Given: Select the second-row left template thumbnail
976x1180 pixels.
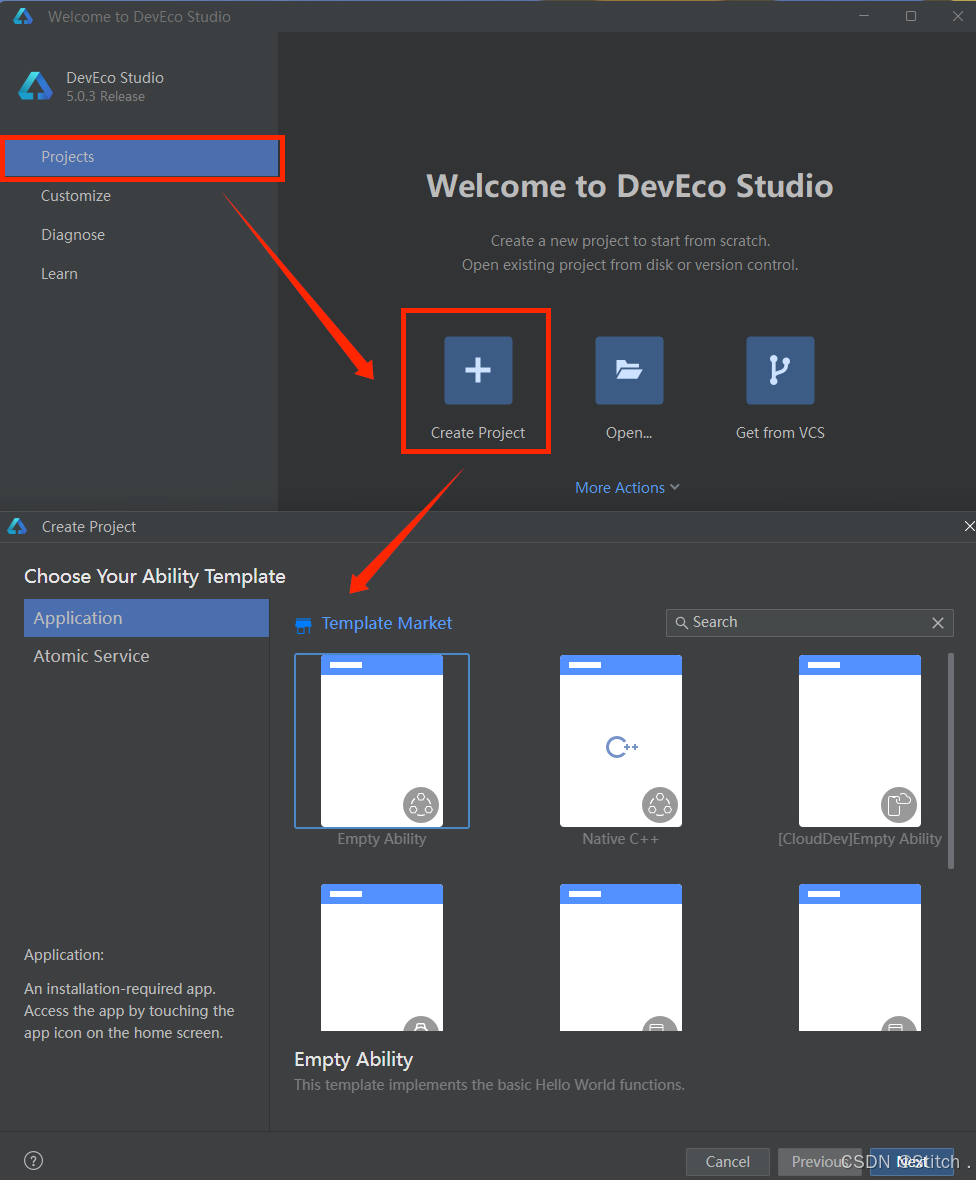Looking at the screenshot, I should [x=382, y=957].
